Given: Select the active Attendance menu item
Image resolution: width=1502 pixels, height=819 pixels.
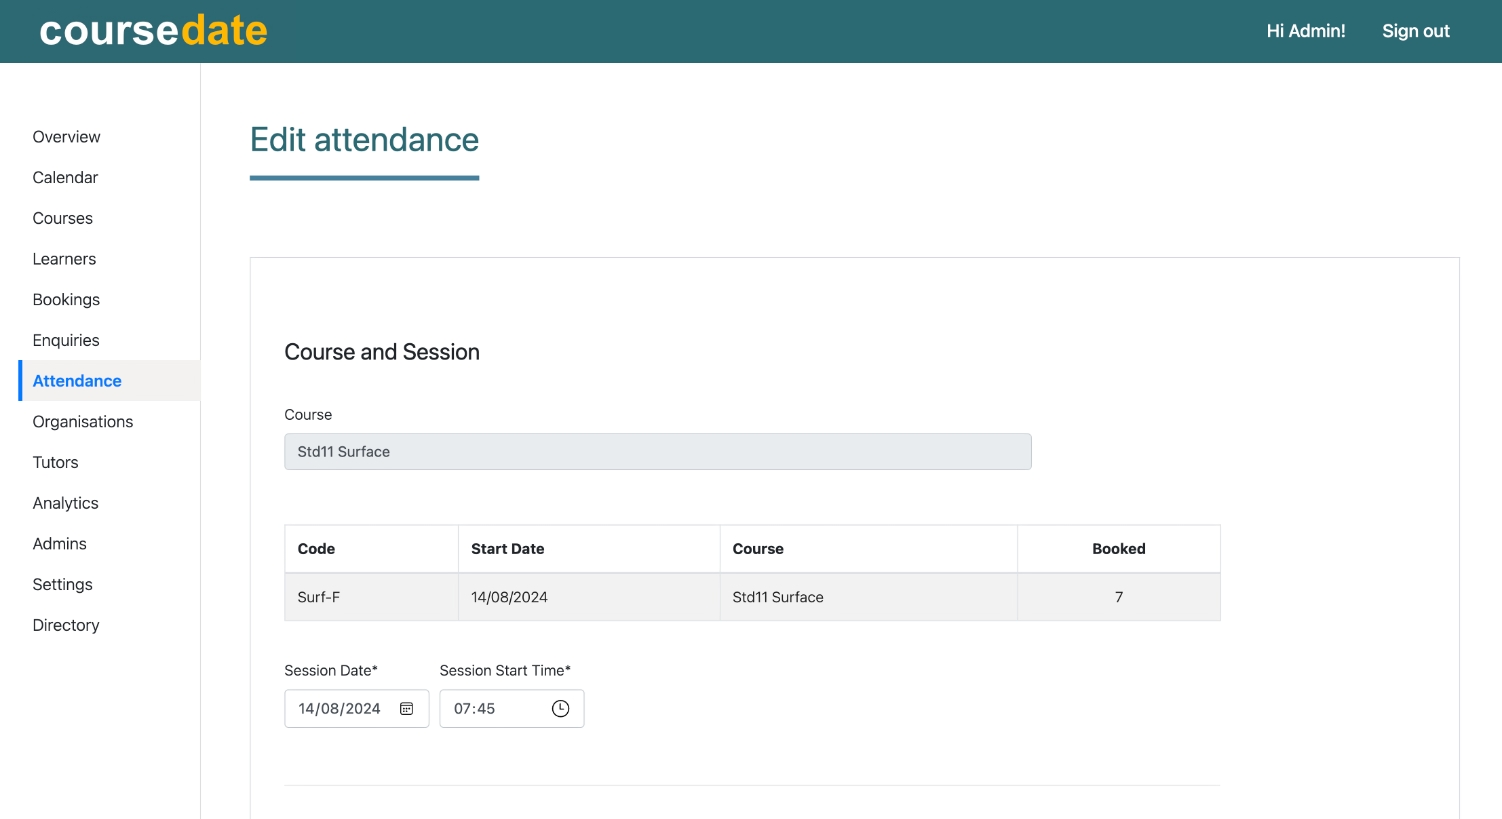Looking at the screenshot, I should 77,381.
